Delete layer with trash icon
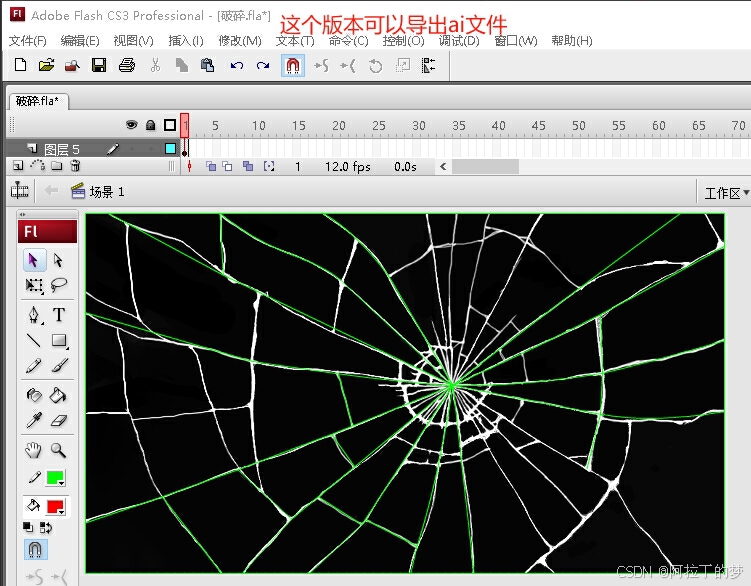 [x=75, y=166]
